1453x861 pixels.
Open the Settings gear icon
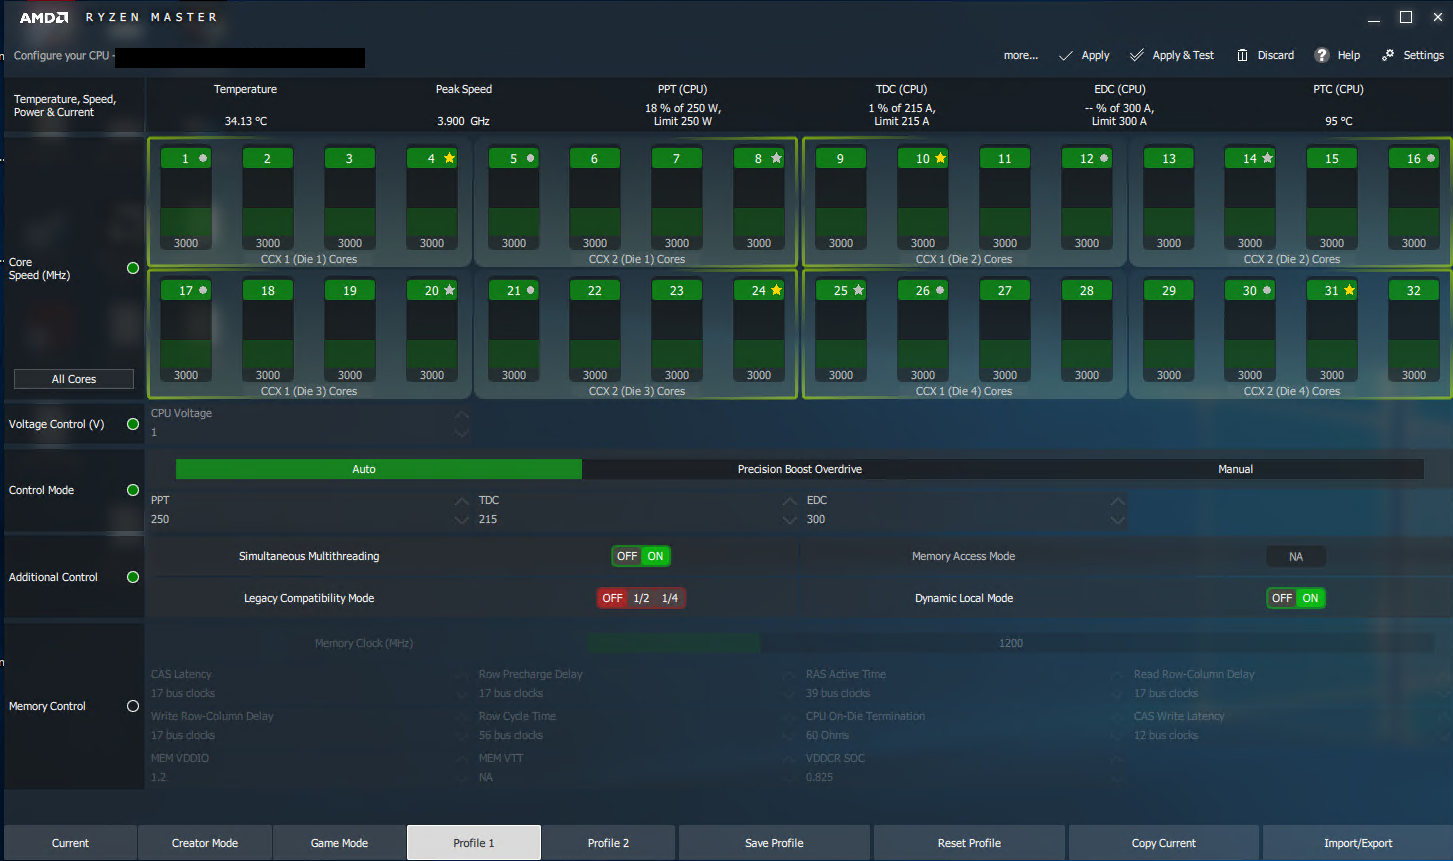click(1388, 55)
